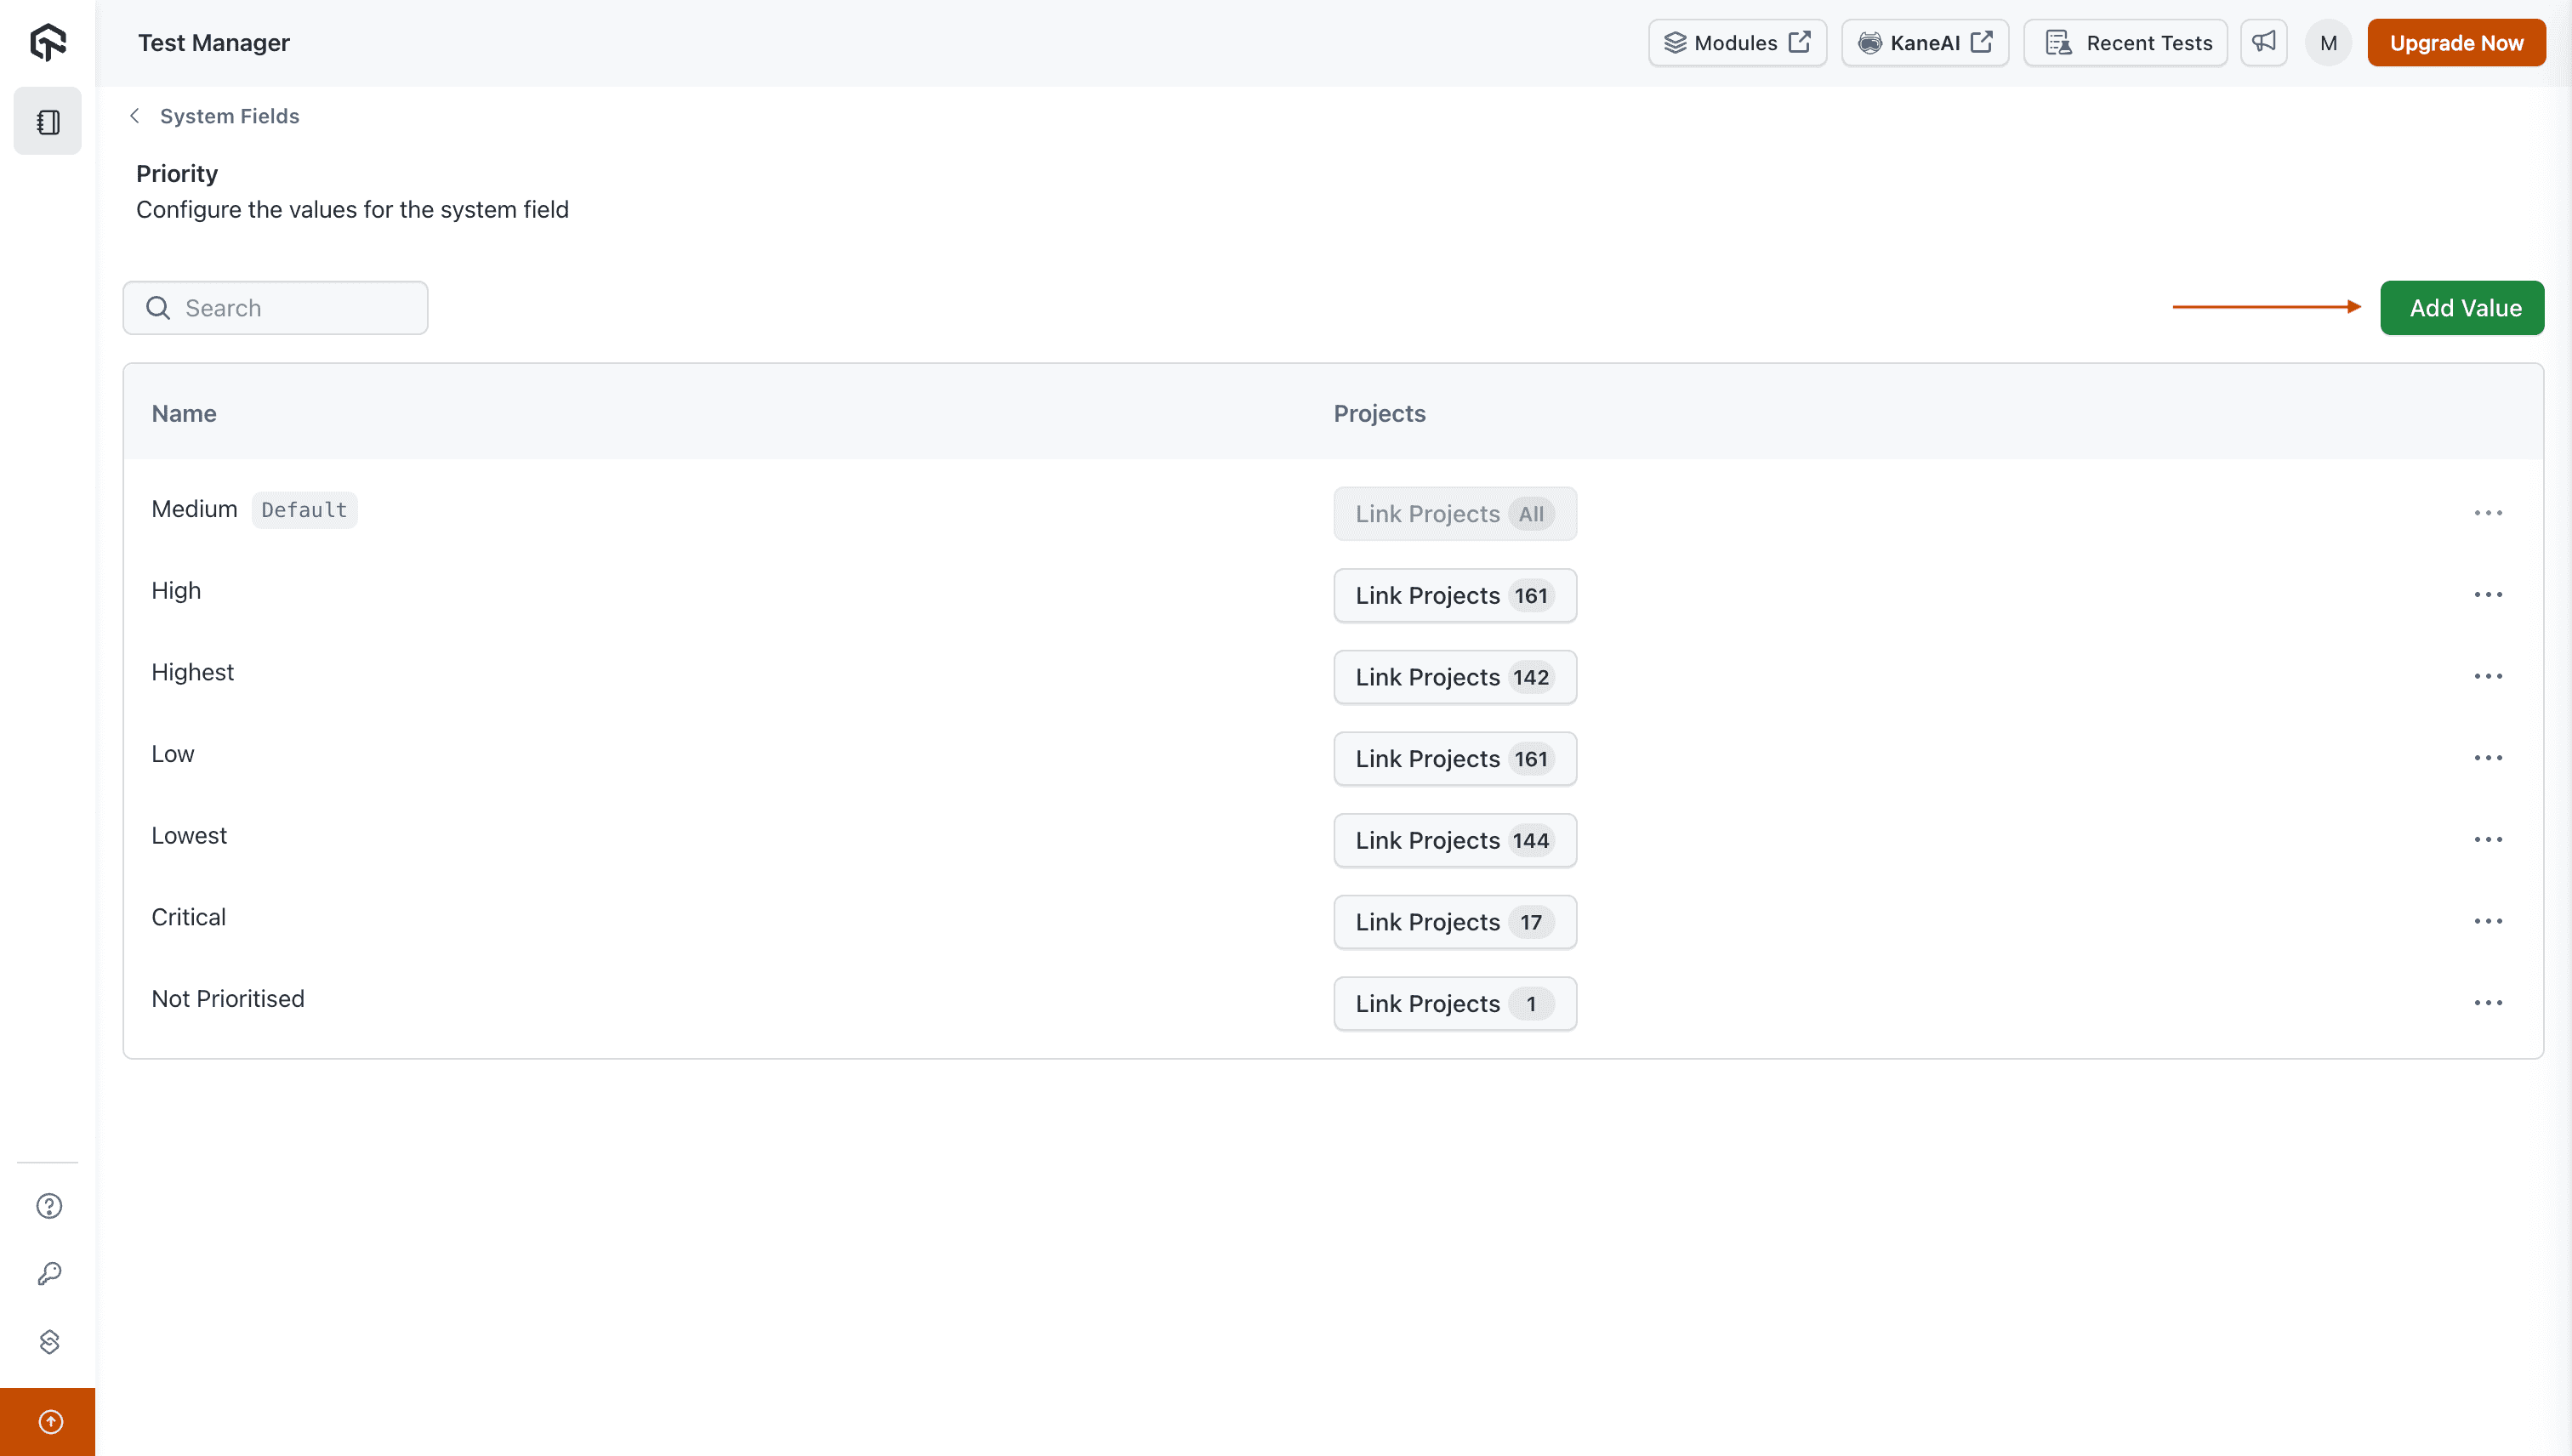Open the M user avatar menu
This screenshot has height=1456, width=2572.
2328,43
